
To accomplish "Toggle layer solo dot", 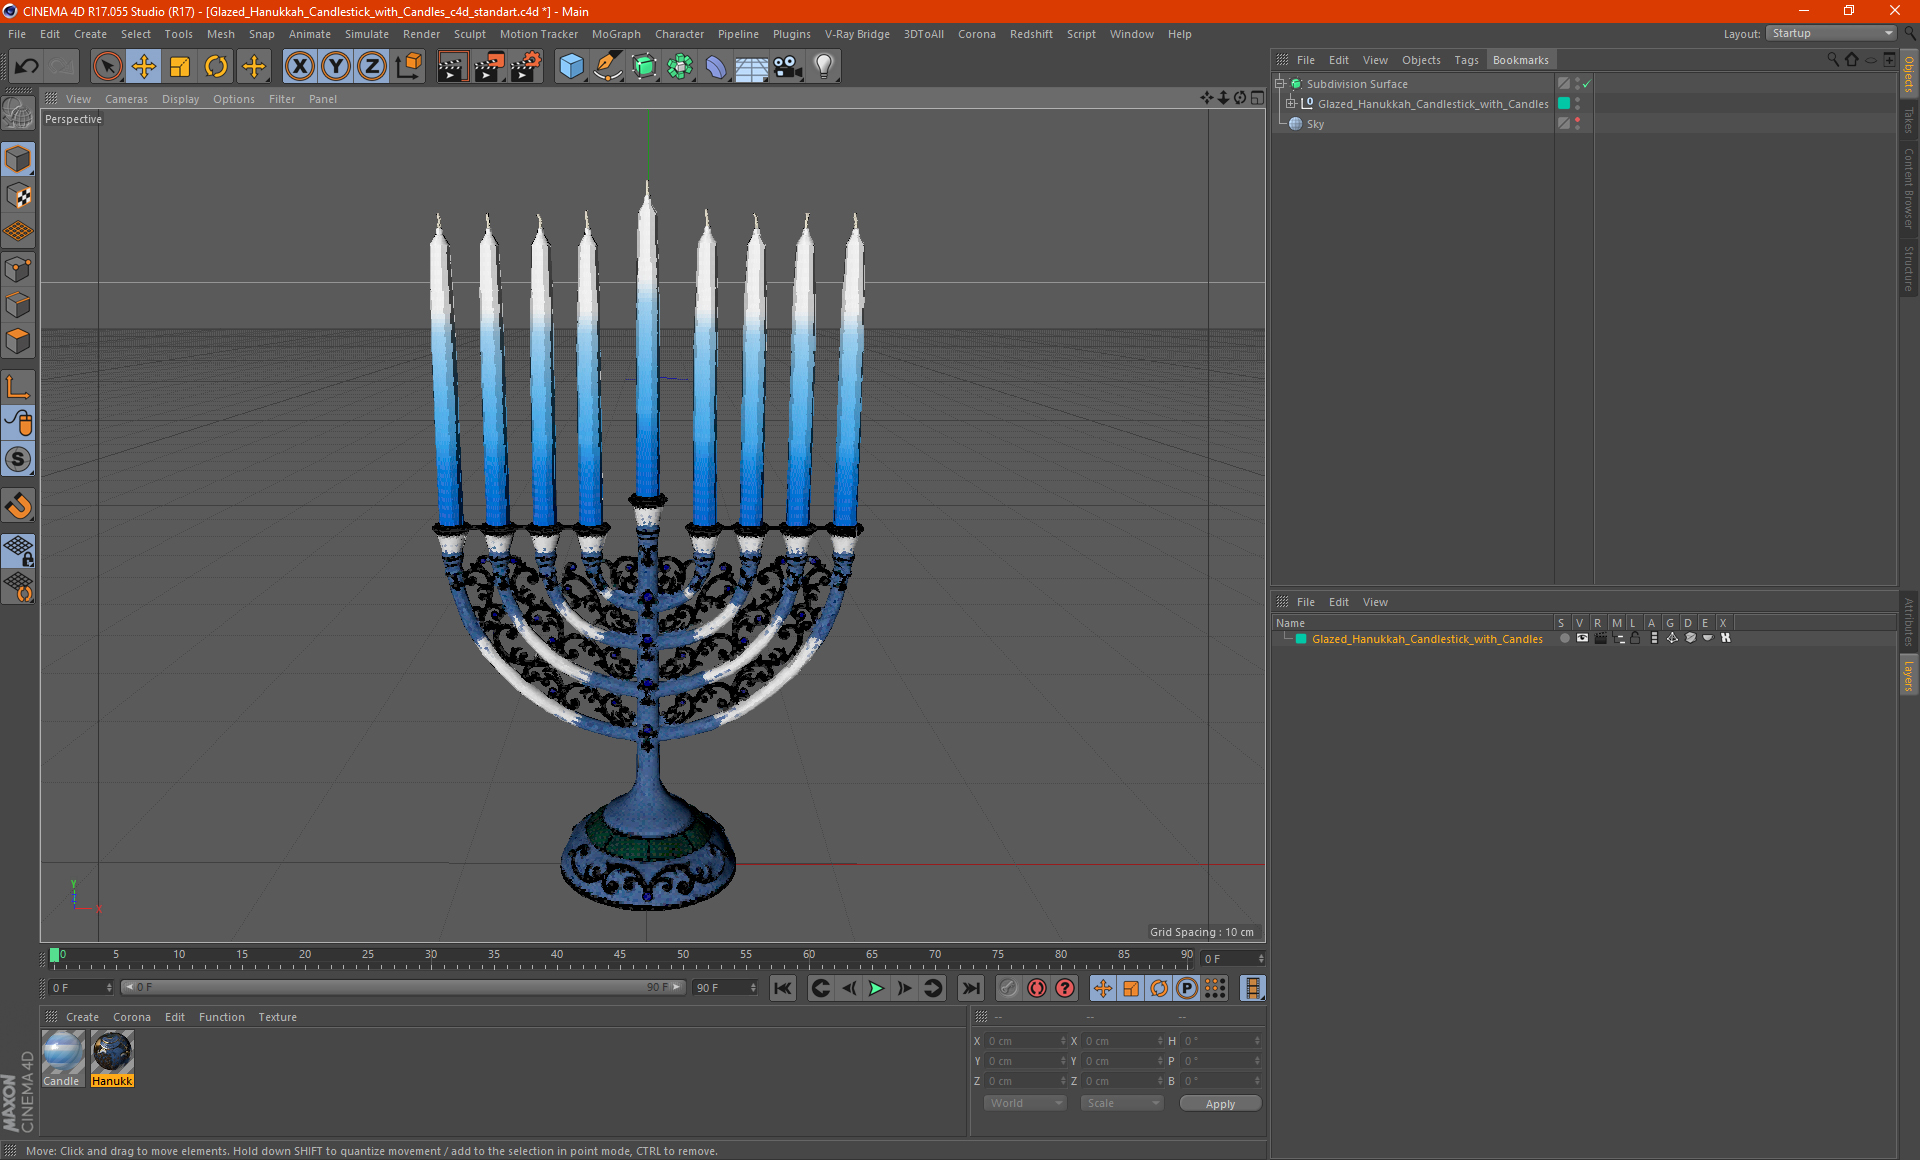I will click(1565, 638).
